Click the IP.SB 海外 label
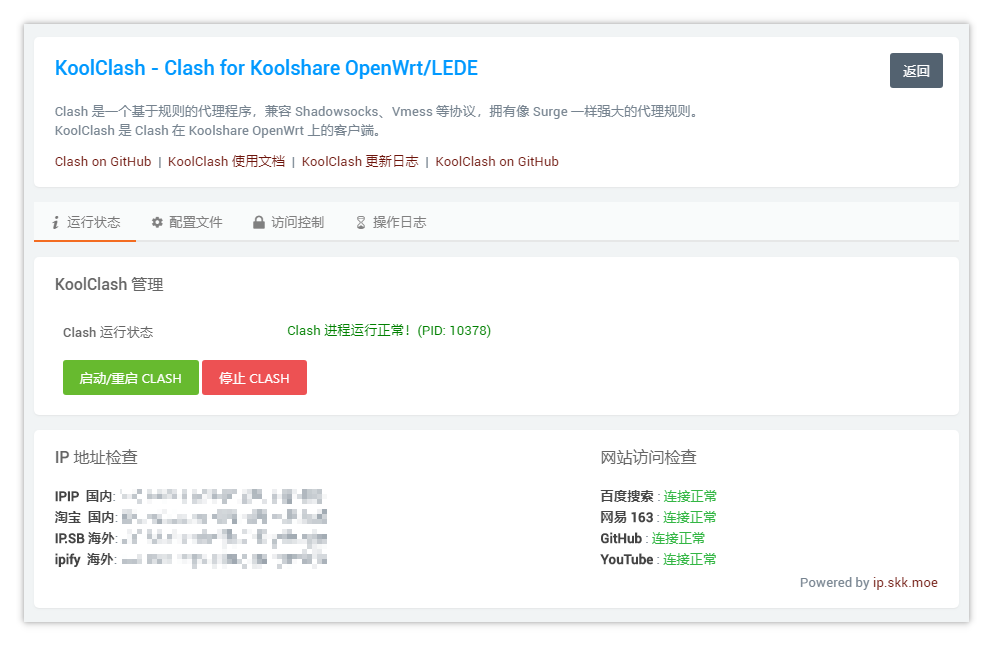 86,539
